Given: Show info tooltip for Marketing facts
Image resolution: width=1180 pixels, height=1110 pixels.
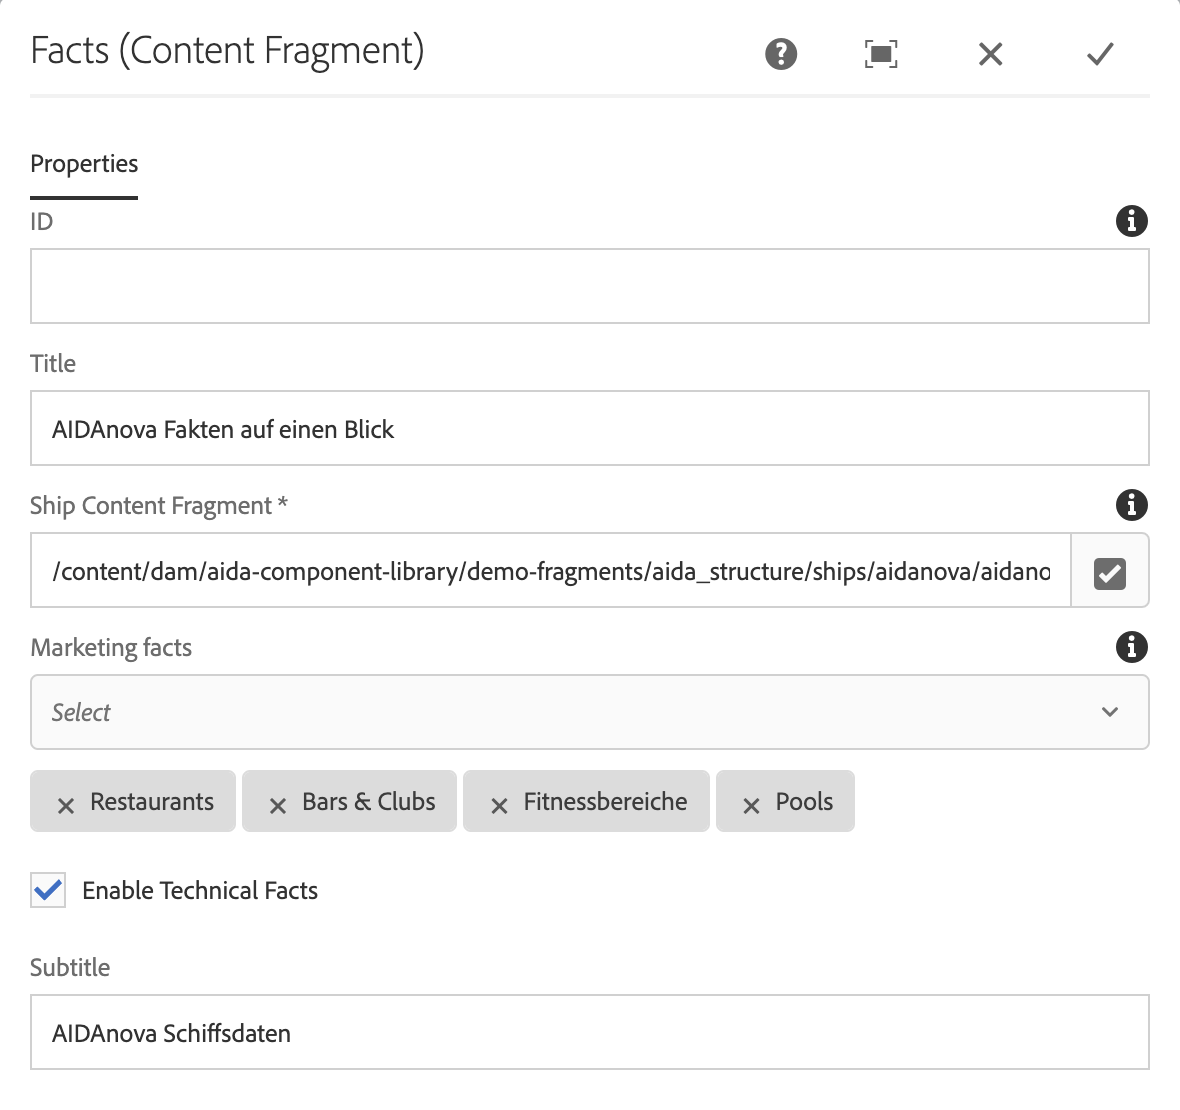Looking at the screenshot, I should [1131, 647].
